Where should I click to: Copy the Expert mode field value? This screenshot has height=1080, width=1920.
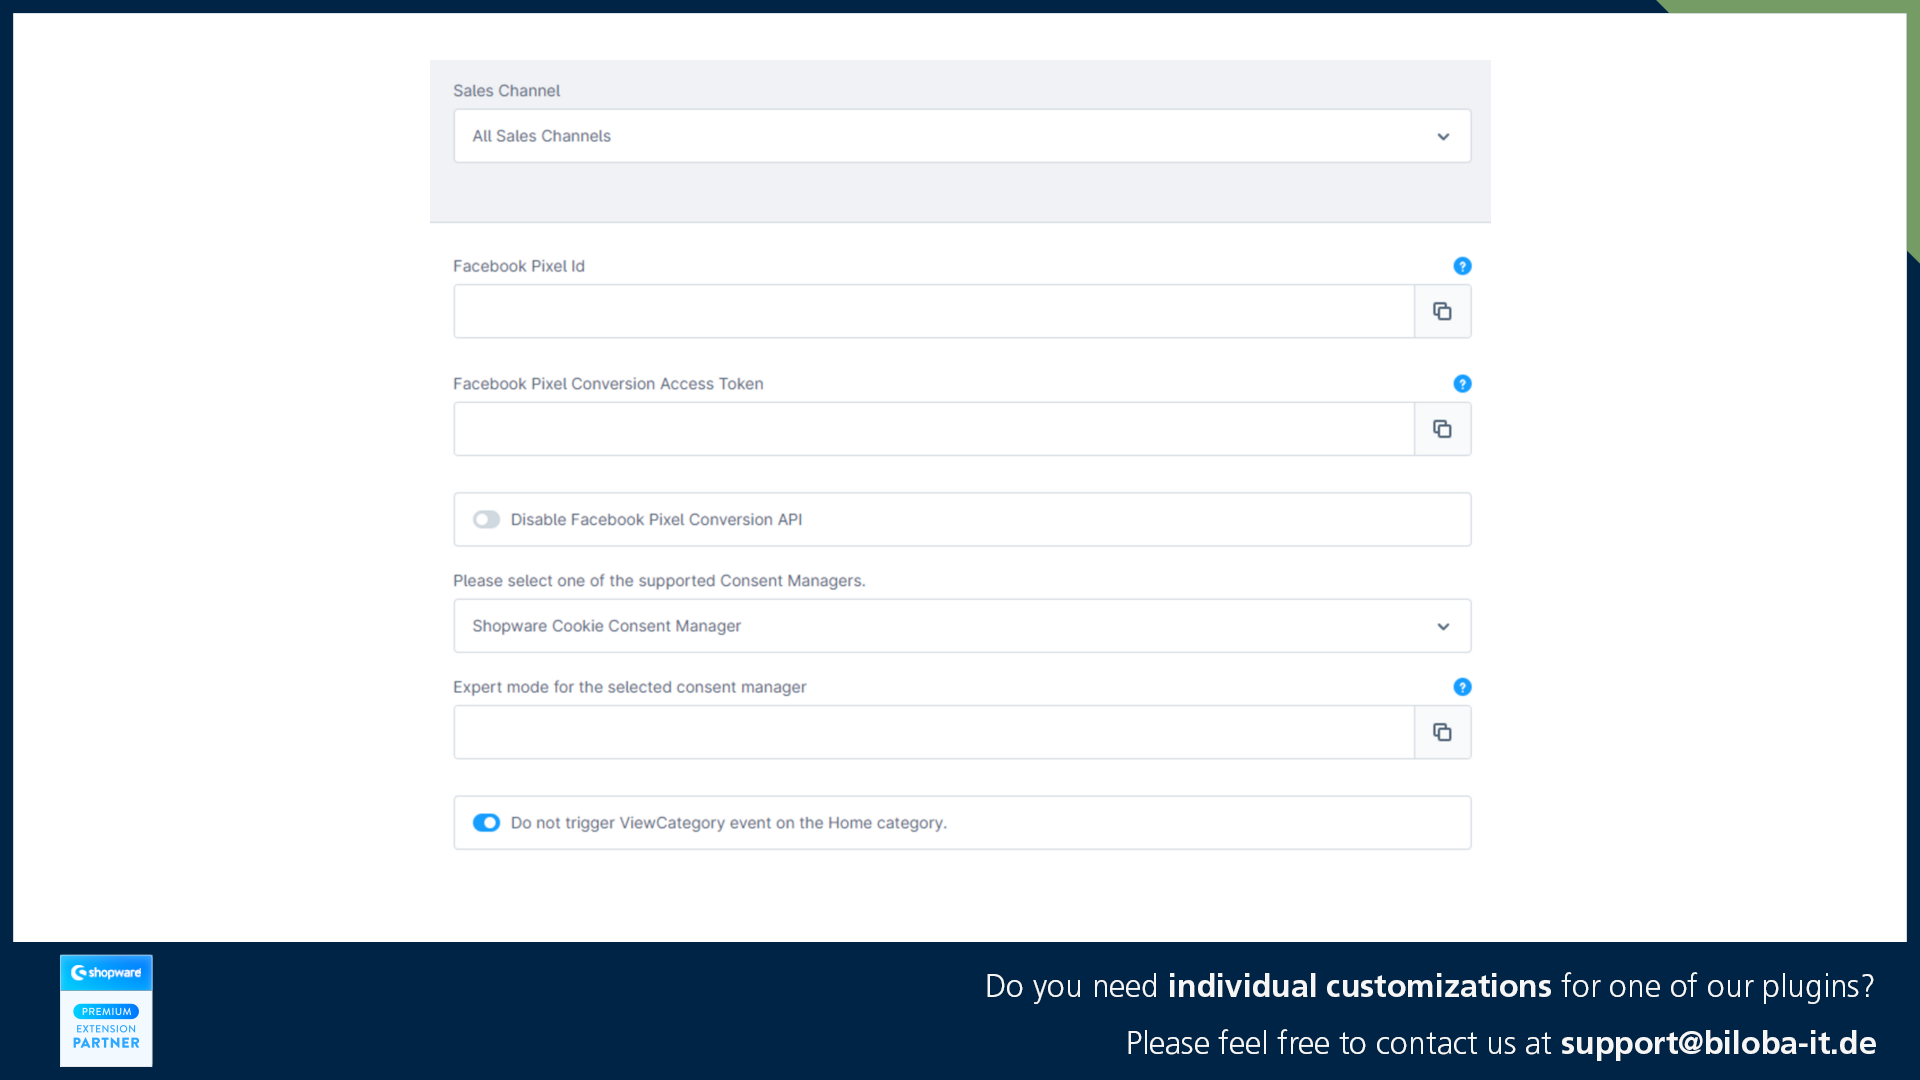pos(1442,733)
